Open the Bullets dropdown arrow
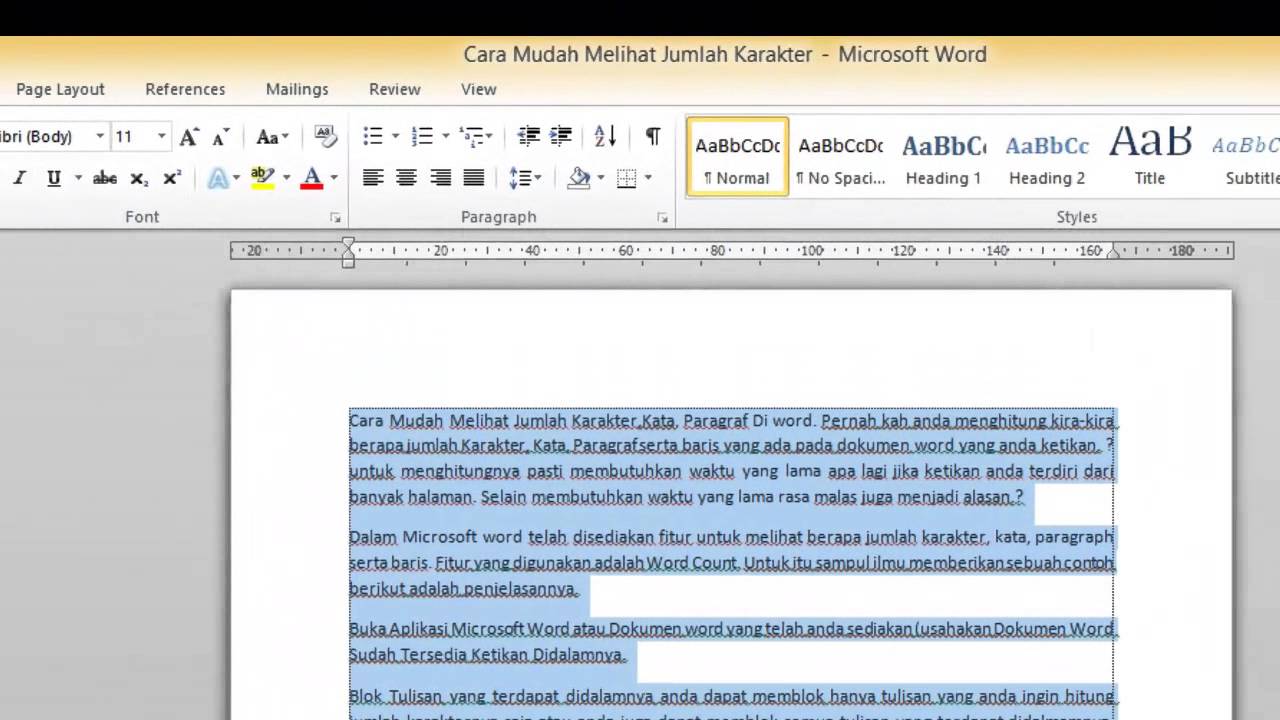 coord(395,136)
